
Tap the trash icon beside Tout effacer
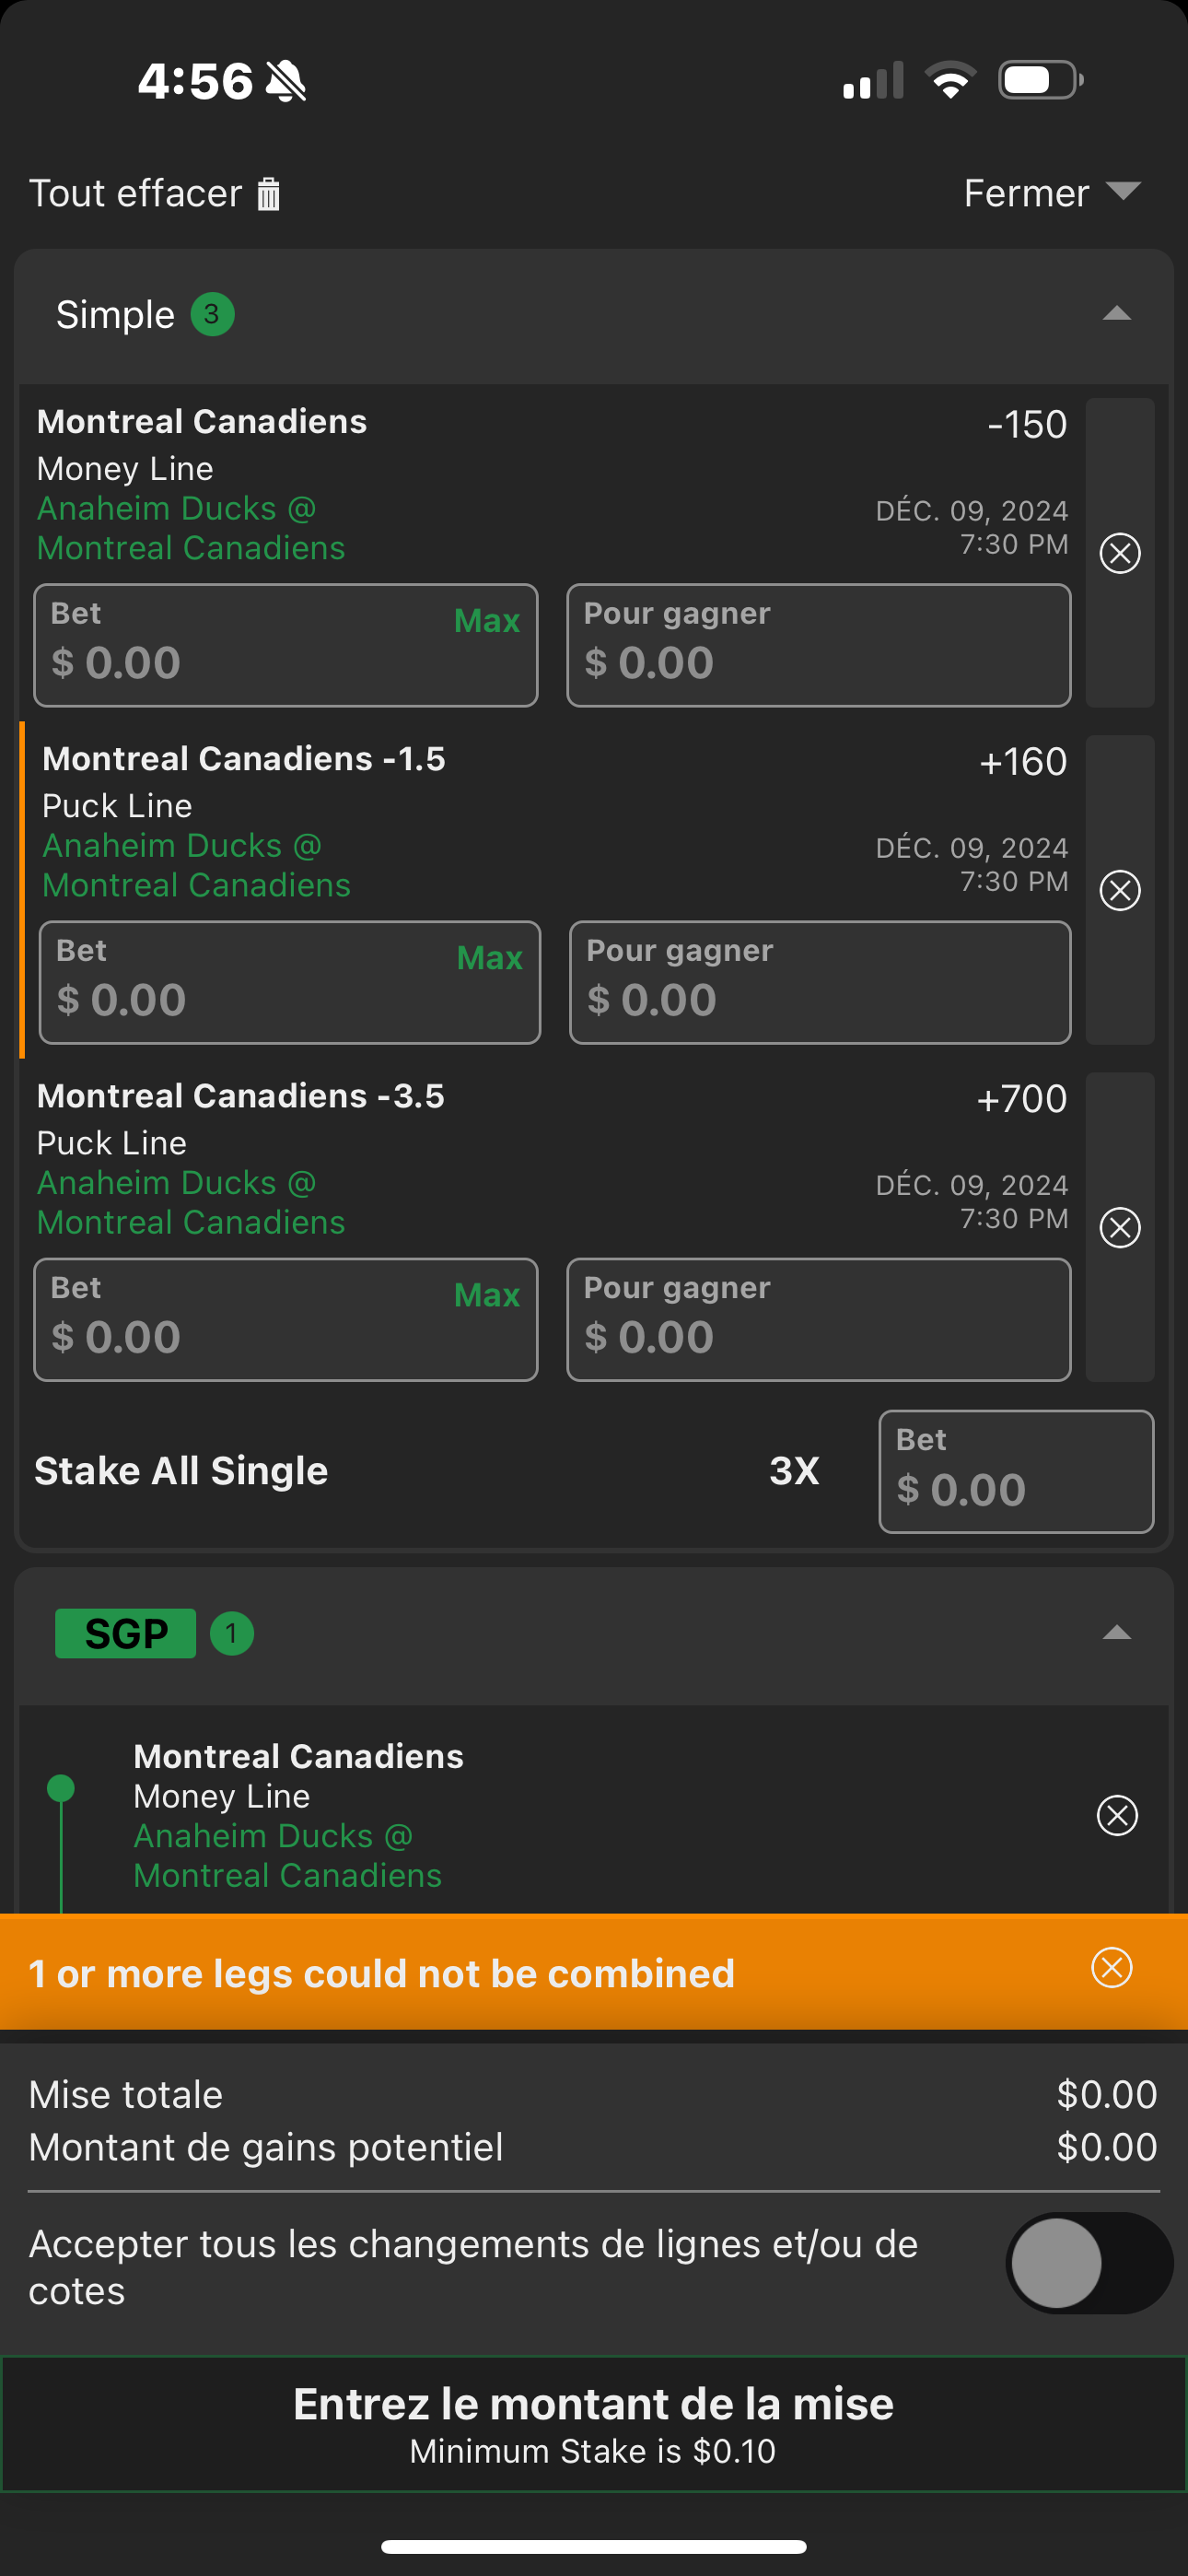pyautogui.click(x=268, y=194)
